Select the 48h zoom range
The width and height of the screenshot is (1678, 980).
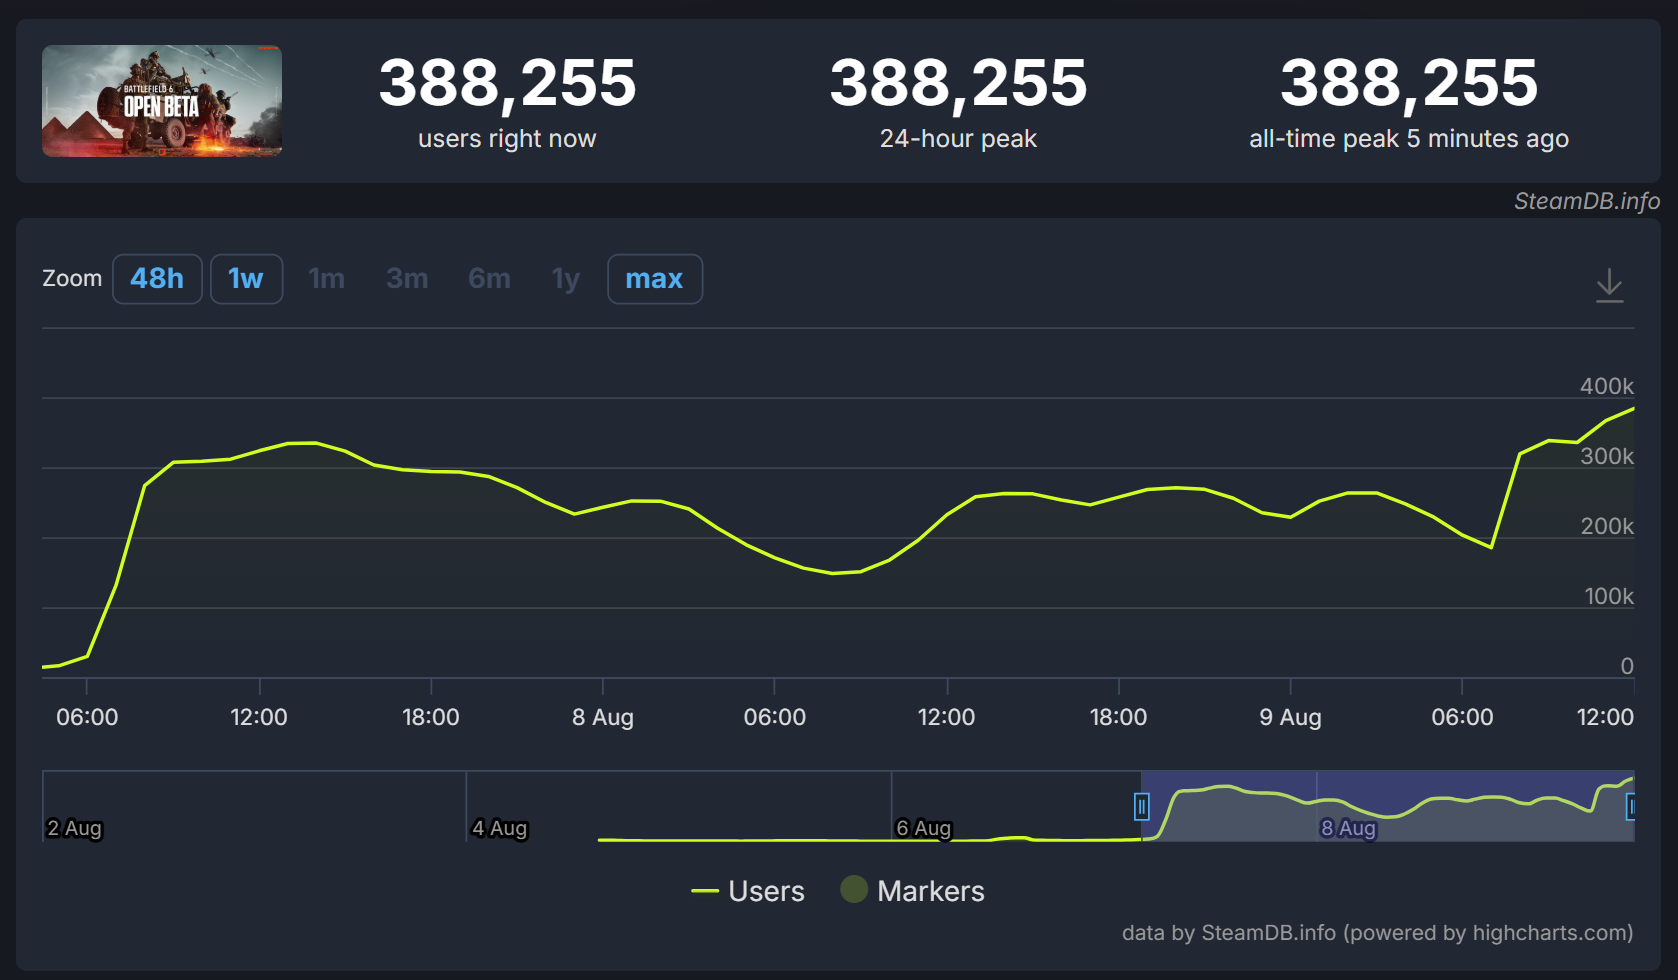[x=157, y=279]
